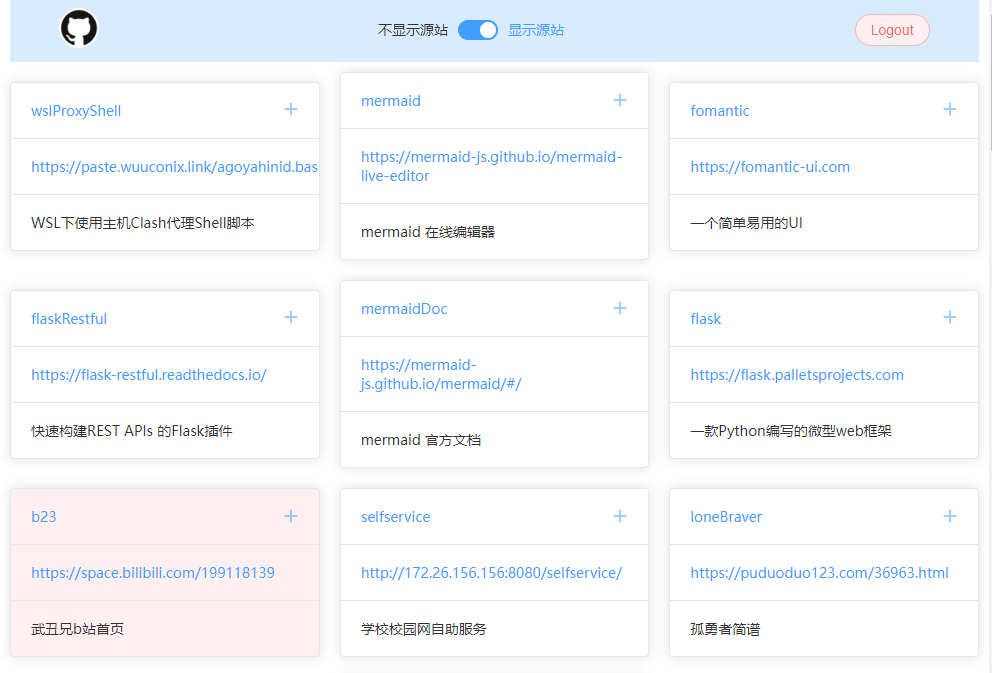Click plus icon on selfservice card
Image resolution: width=992 pixels, height=673 pixels.
[x=620, y=516]
